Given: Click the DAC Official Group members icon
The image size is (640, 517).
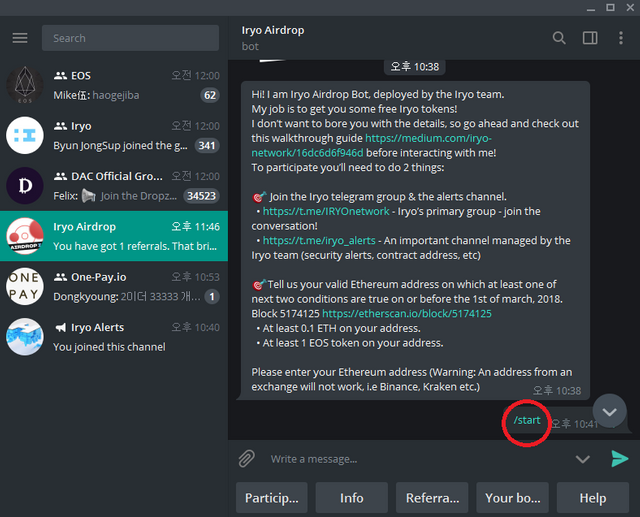Looking at the screenshot, I should pos(60,176).
